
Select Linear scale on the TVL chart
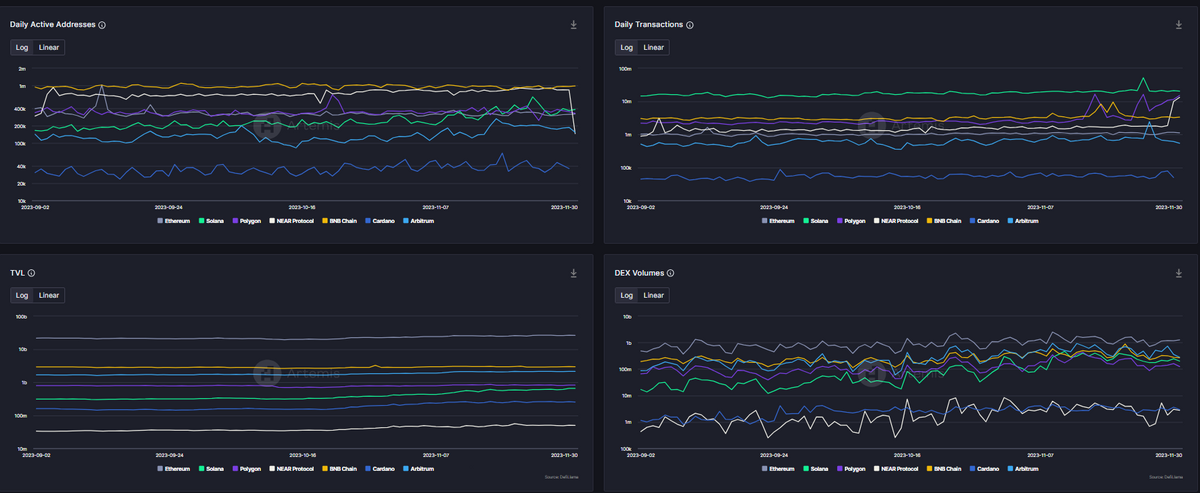click(x=49, y=295)
